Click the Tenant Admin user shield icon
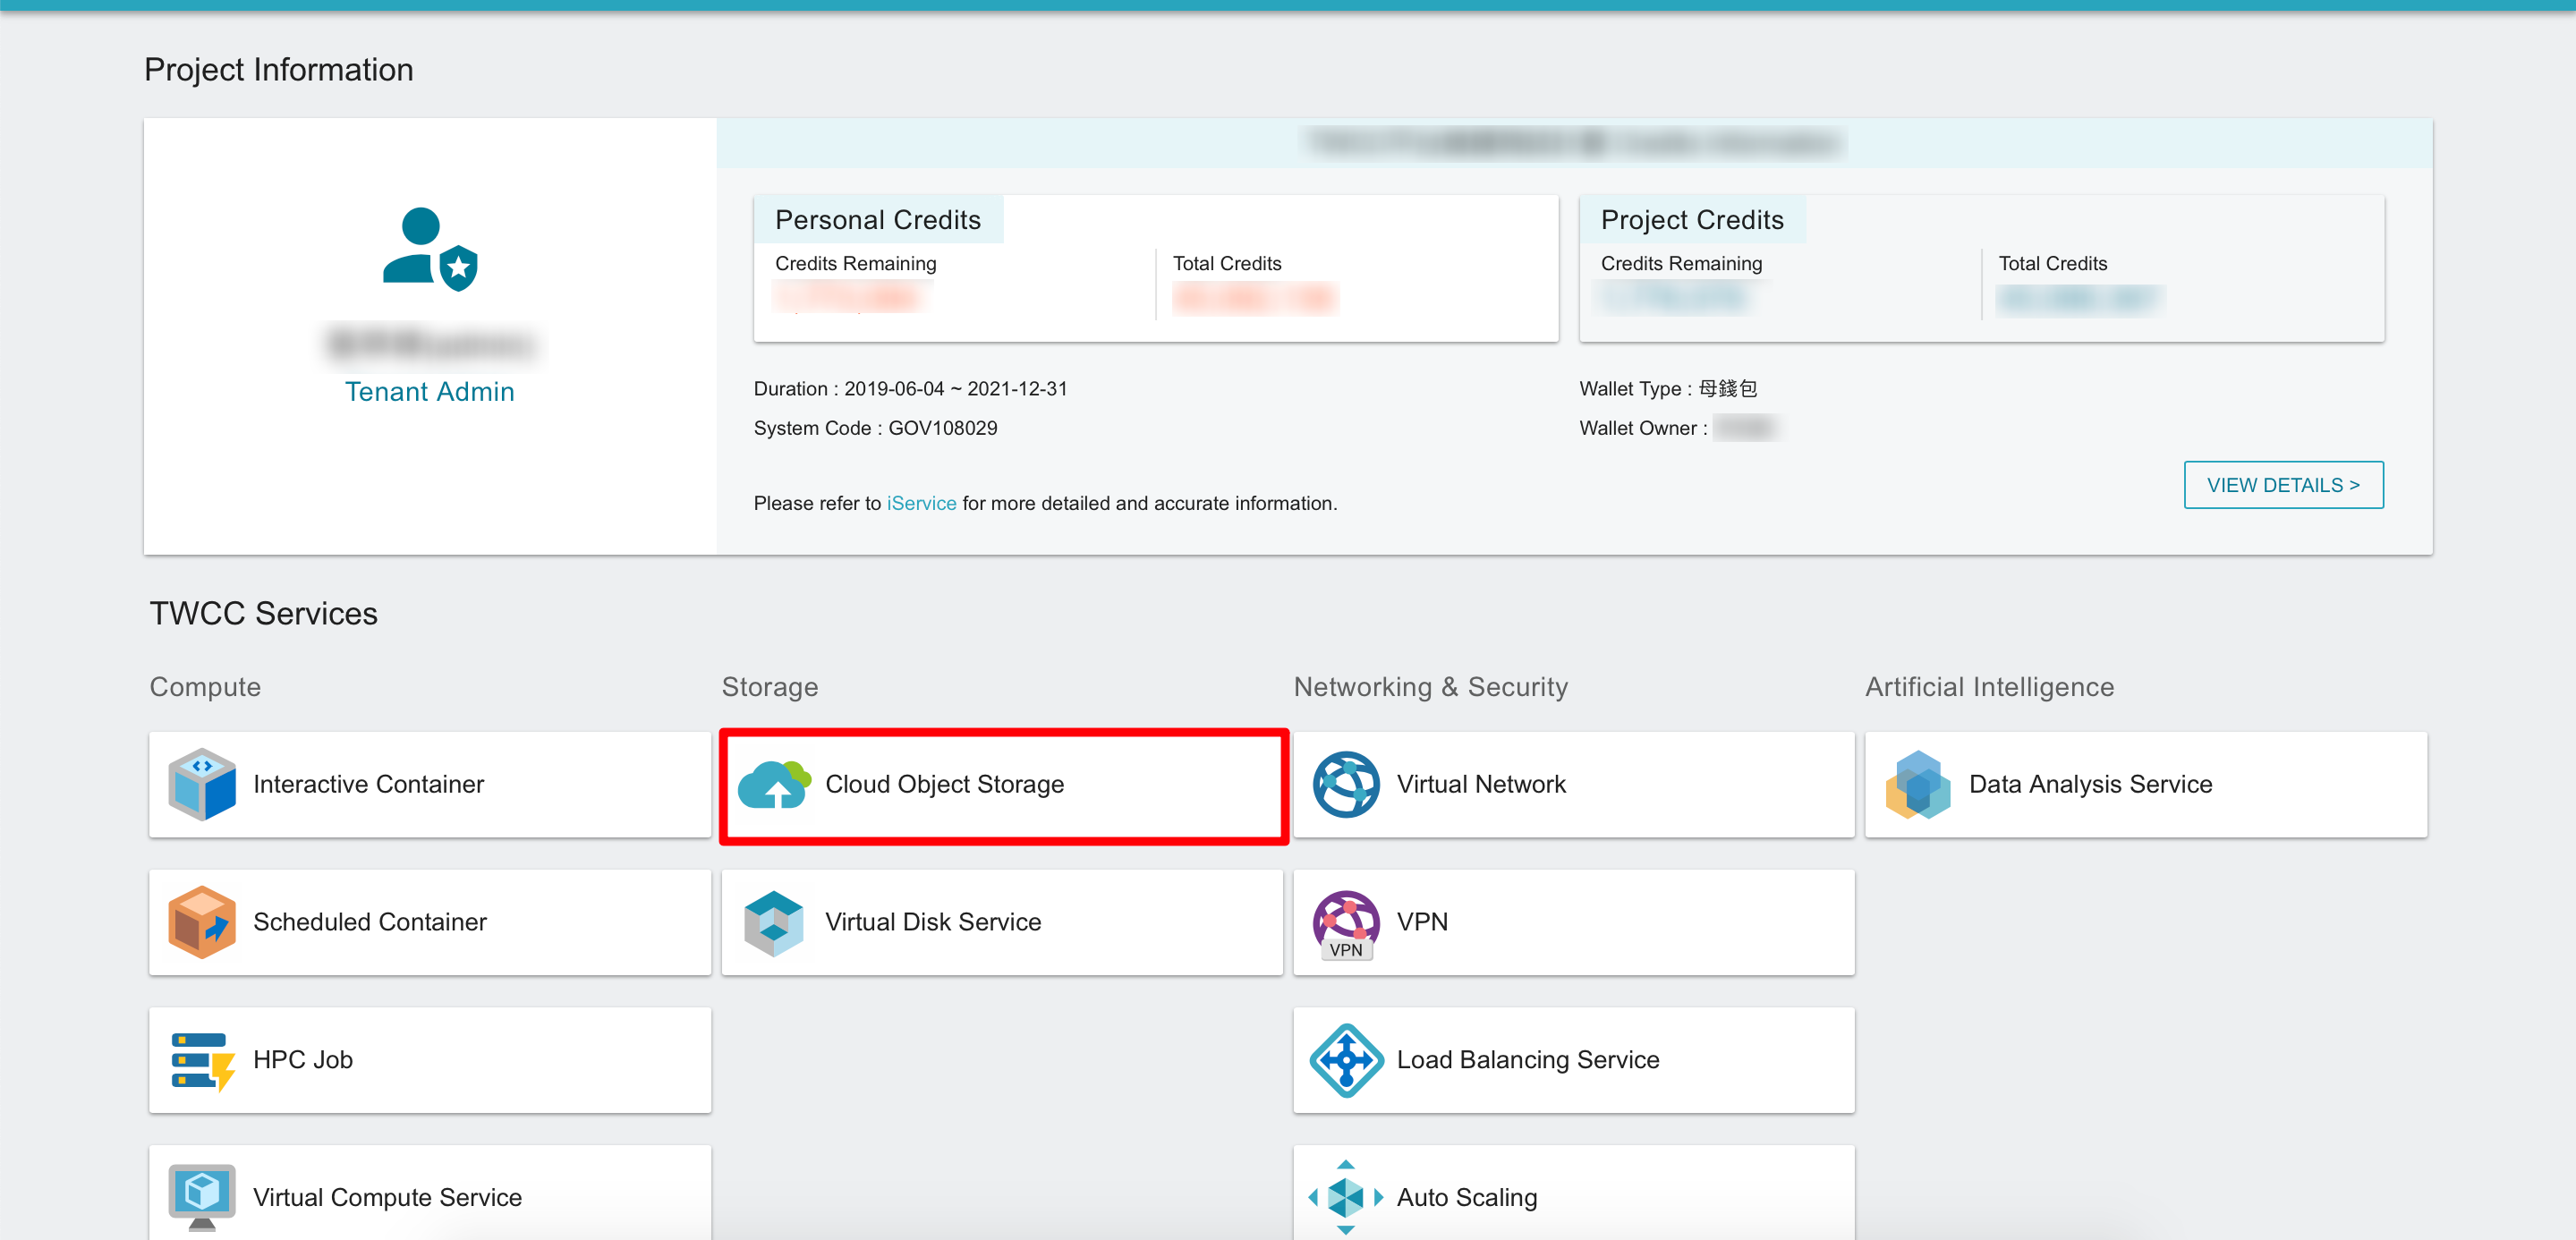 point(430,249)
